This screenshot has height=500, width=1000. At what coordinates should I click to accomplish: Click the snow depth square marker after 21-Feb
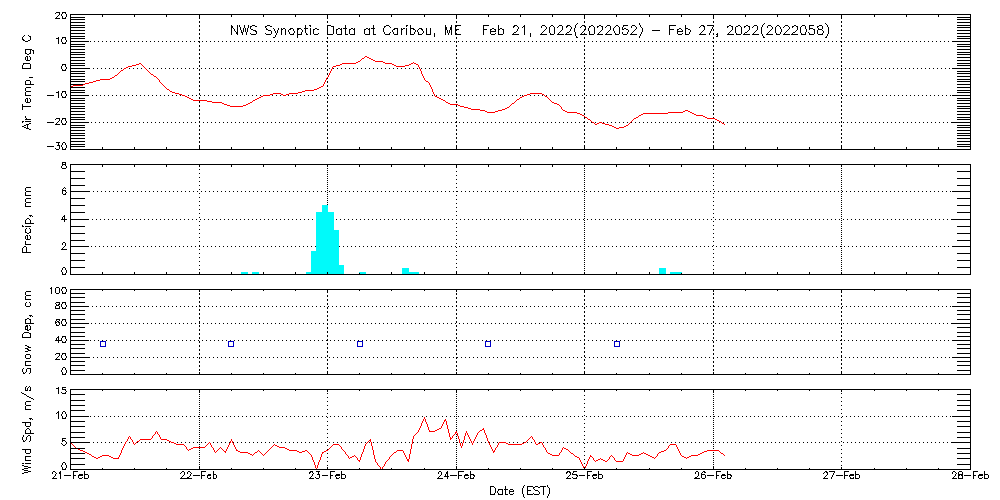103,344
